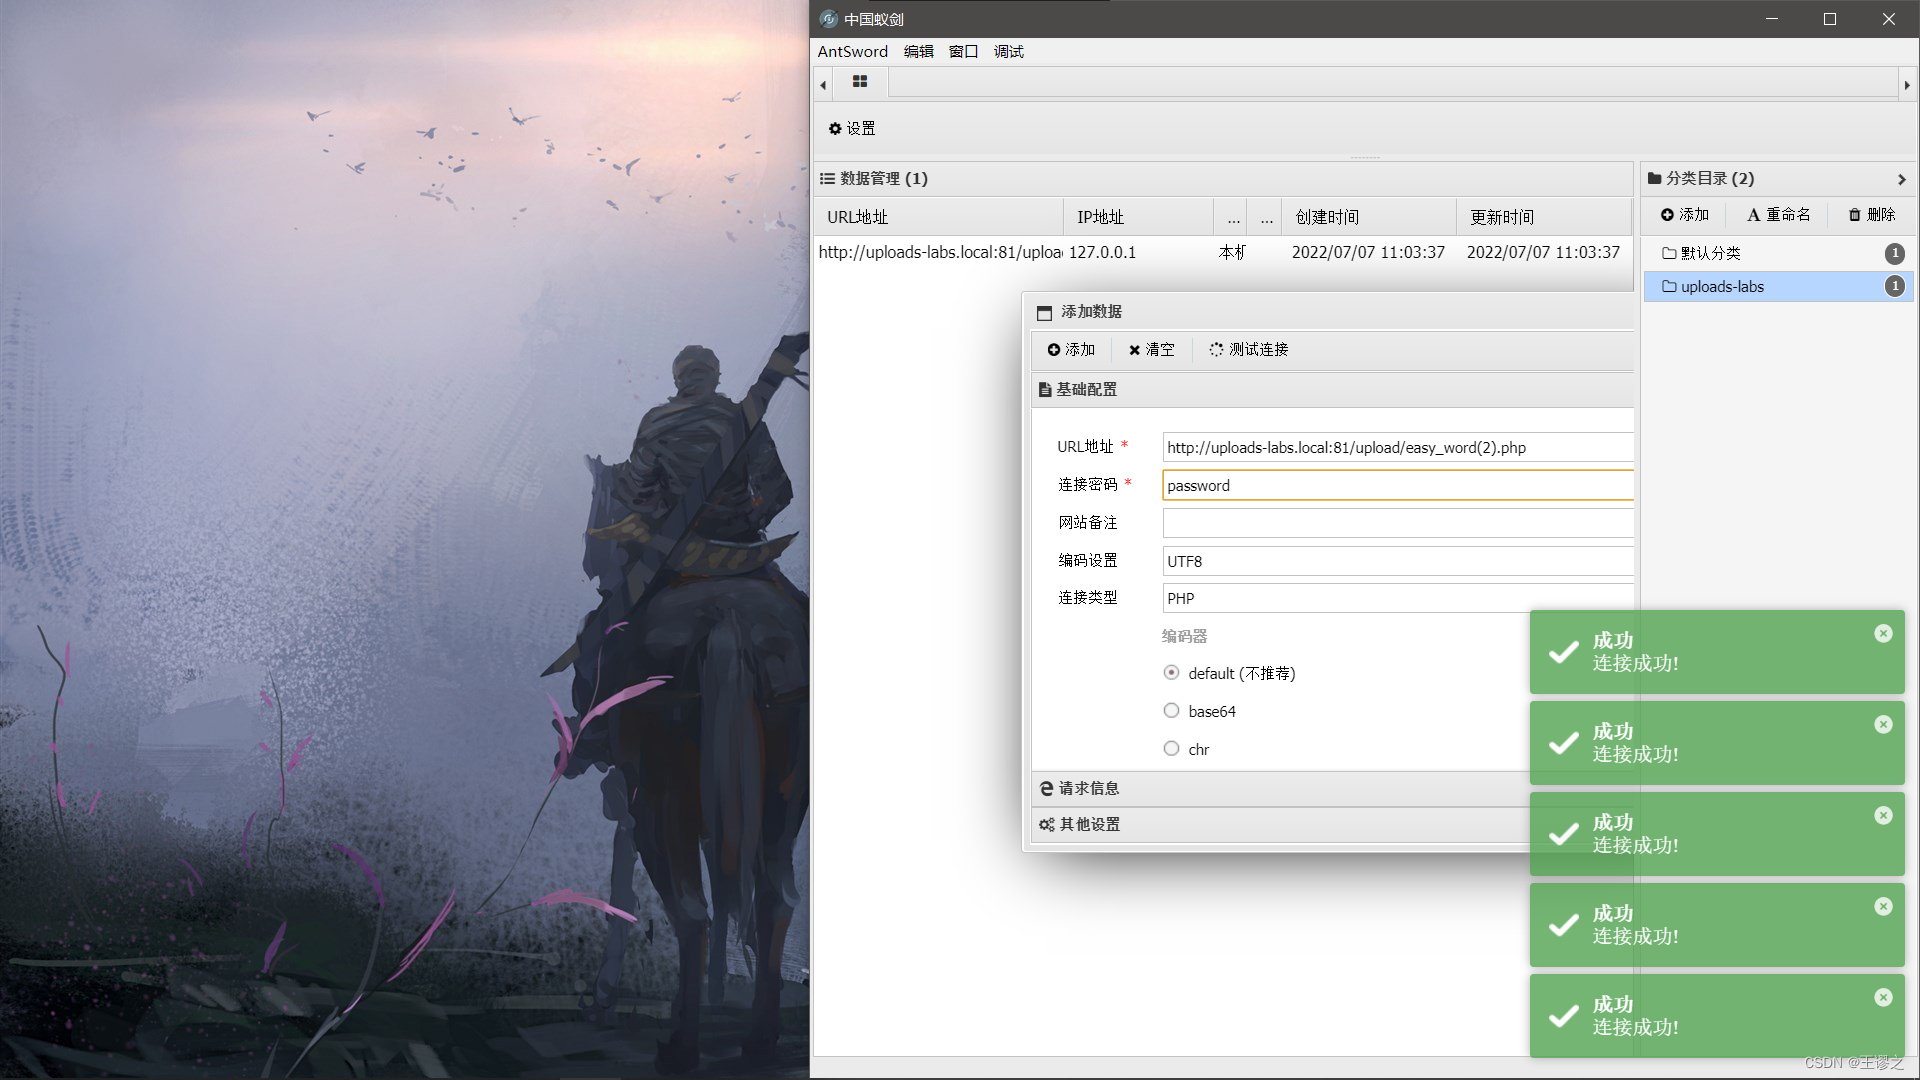Viewport: 1920px width, 1080px height.
Task: Click the 更新时间 2022/07/07 11:03:37 cell
Action: coord(1543,252)
